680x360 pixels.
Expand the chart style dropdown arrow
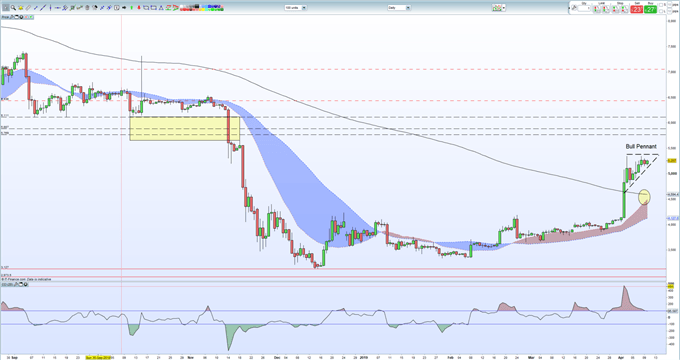[x=504, y=8]
